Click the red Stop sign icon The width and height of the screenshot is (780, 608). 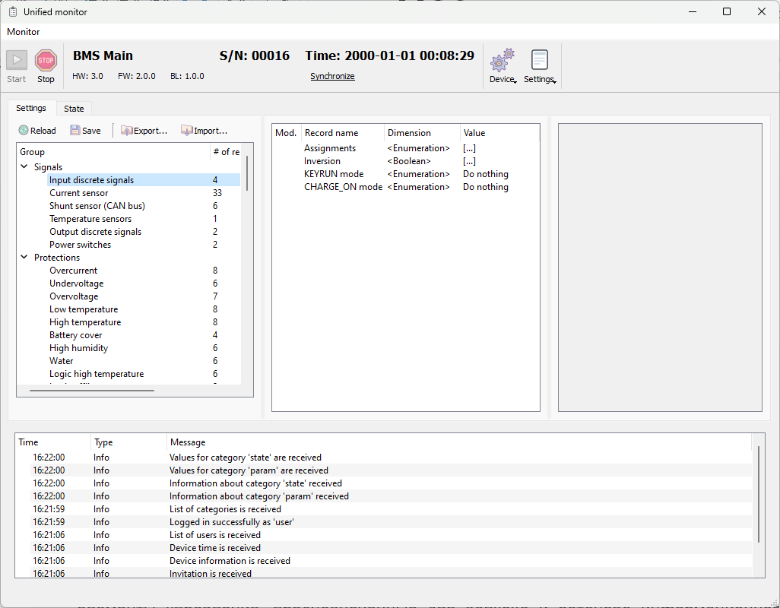[46, 60]
